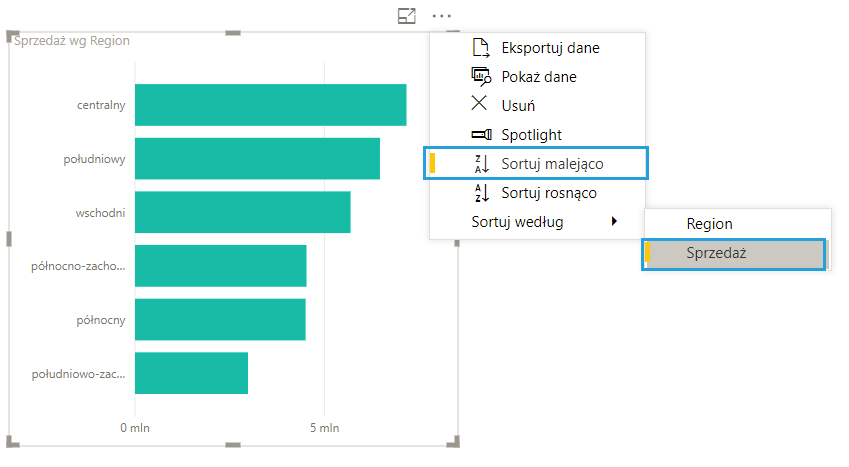
Task: Select Region in sort-by submenu
Action: 709,224
